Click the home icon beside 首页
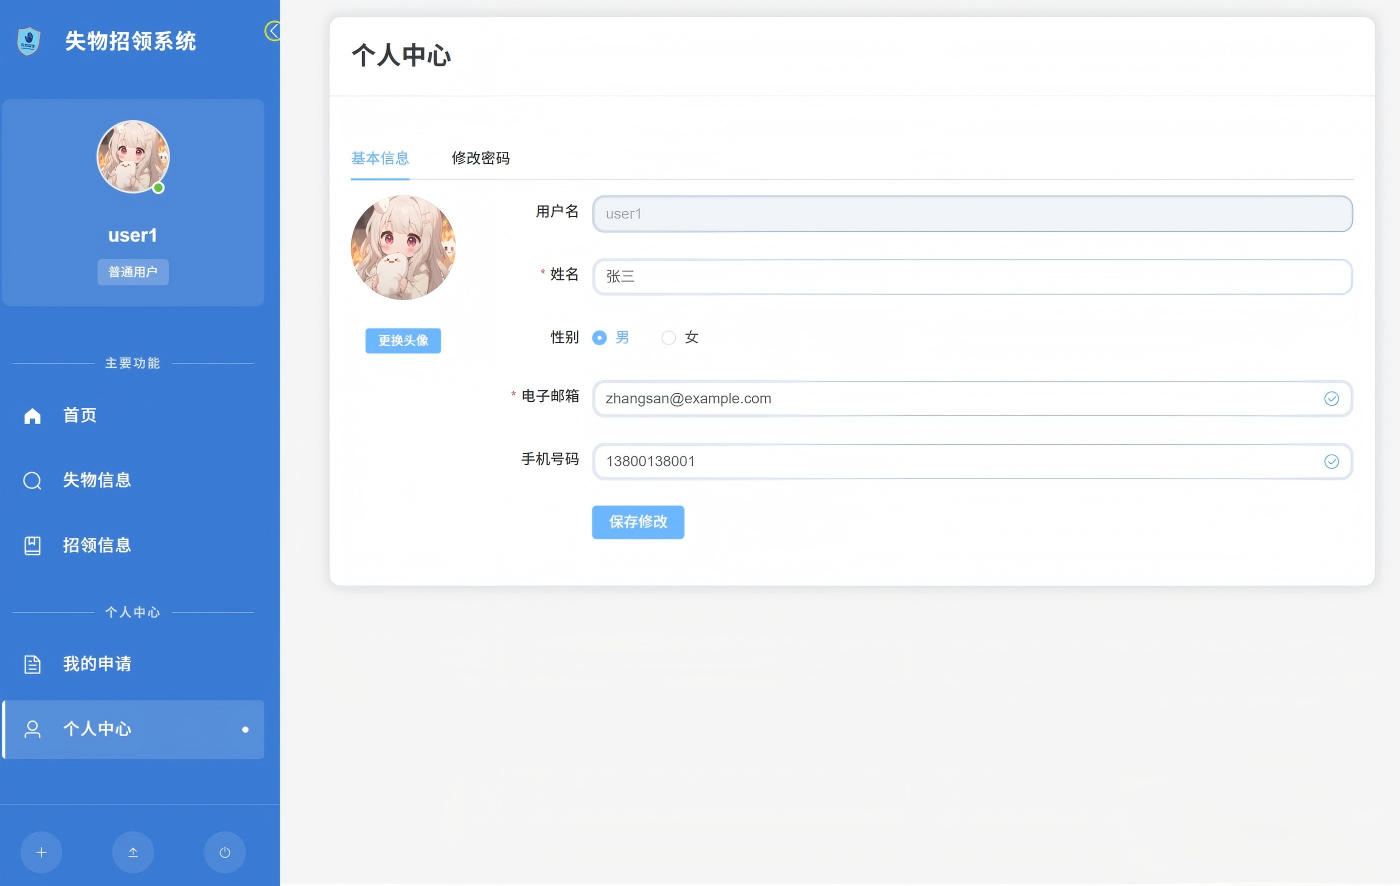This screenshot has width=1400, height=886. pos(32,416)
